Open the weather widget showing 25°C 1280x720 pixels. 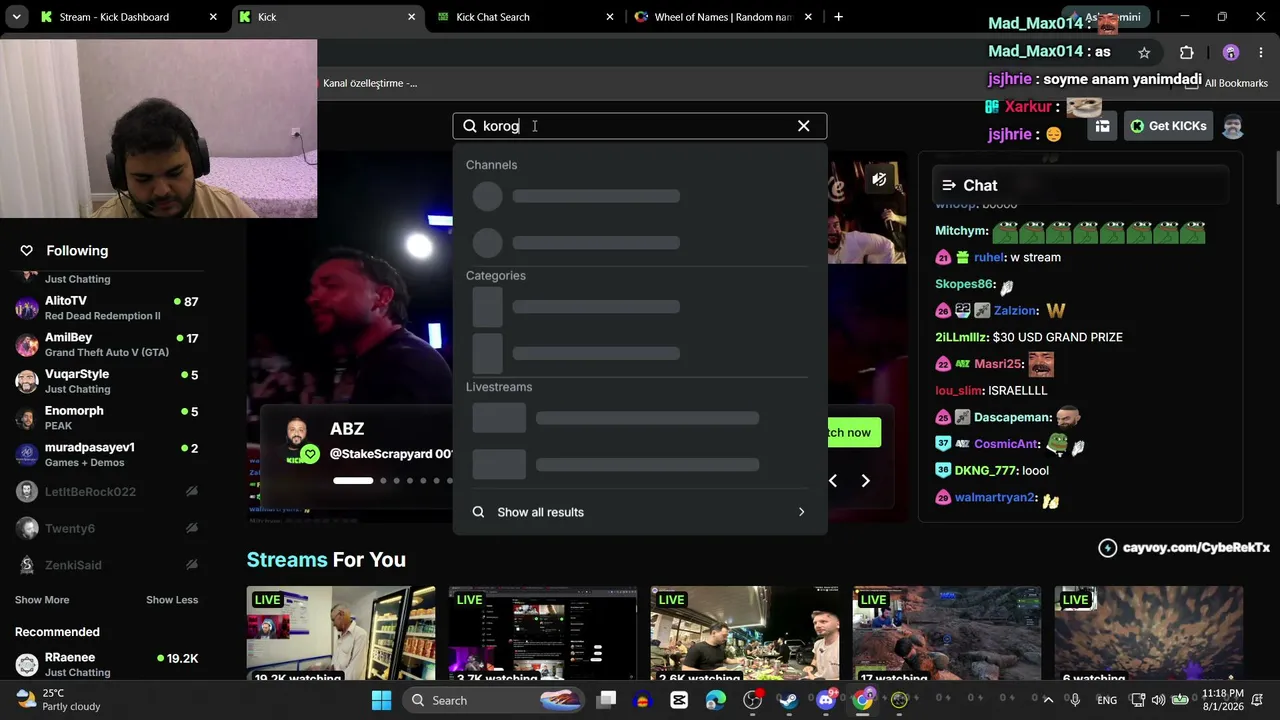click(60, 700)
